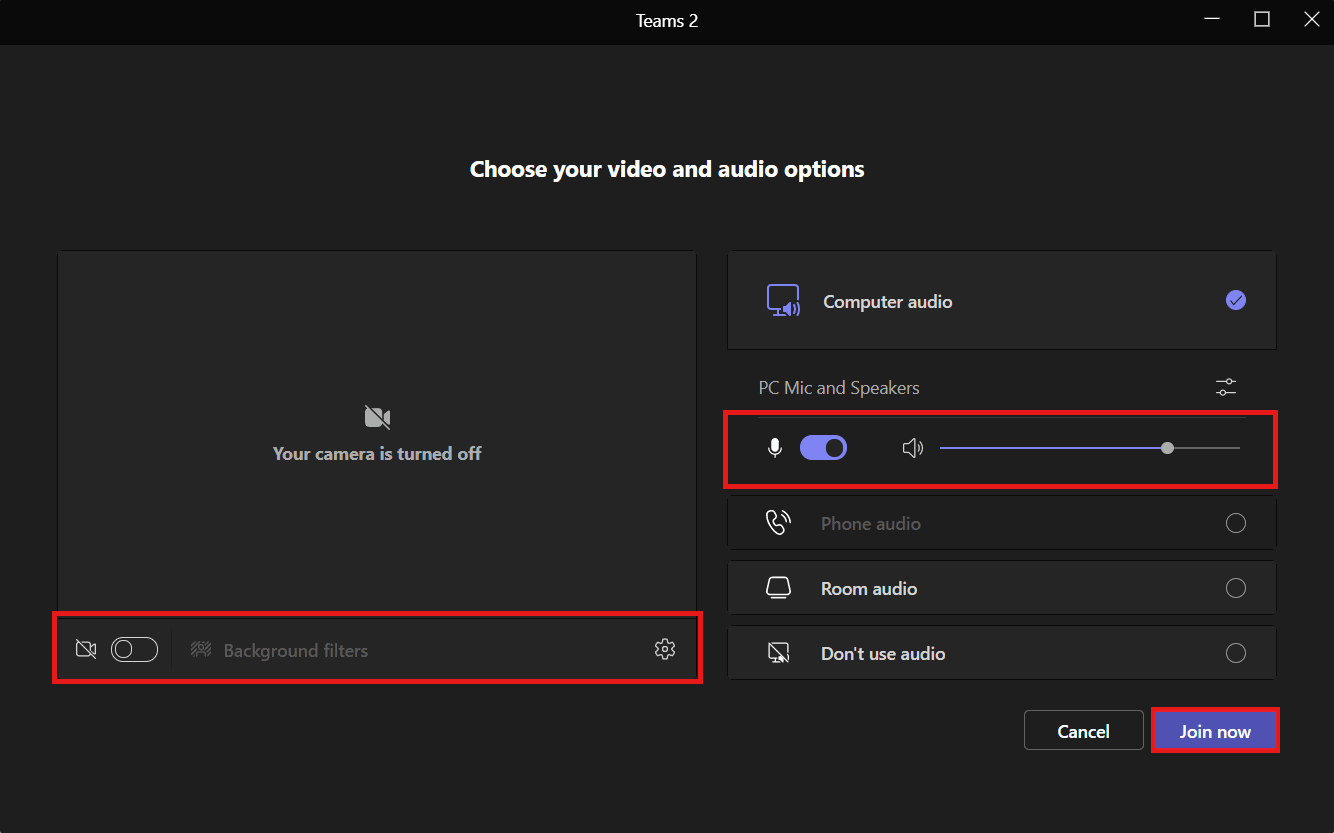
Task: Click the "Your camera is turned off" message
Action: [377, 453]
